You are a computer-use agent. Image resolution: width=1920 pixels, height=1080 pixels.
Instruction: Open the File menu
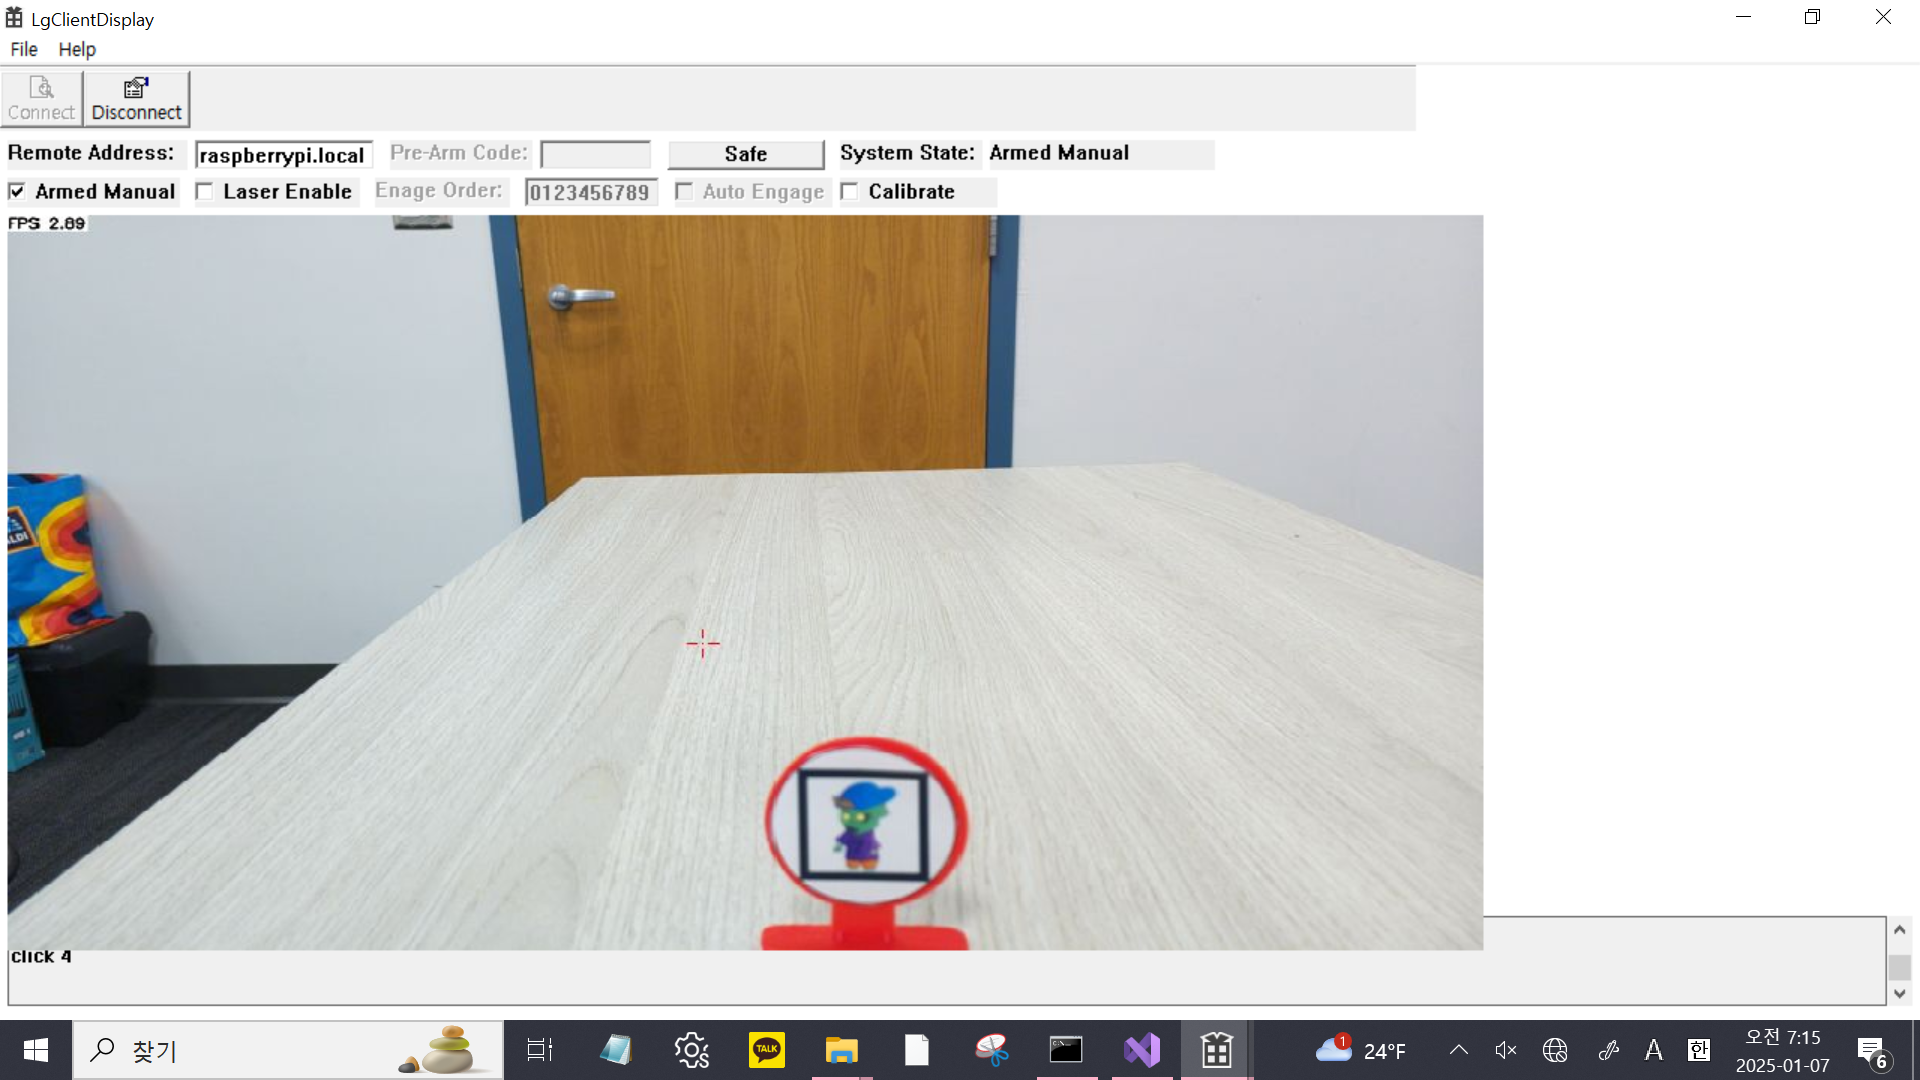pos(24,49)
